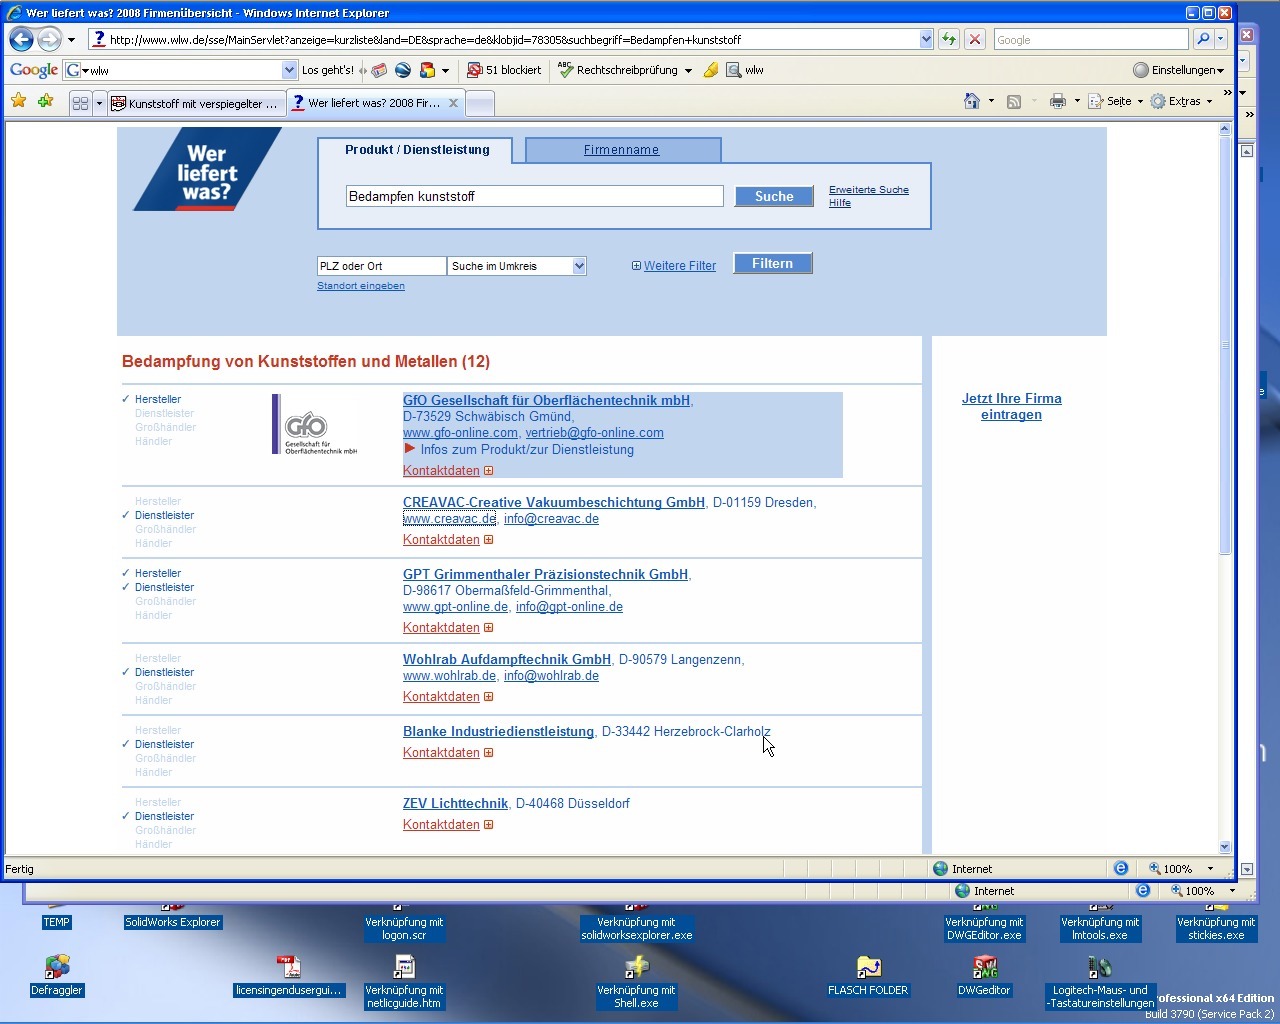Expand 'Weitere Filter' options
The image size is (1280, 1024).
674,266
